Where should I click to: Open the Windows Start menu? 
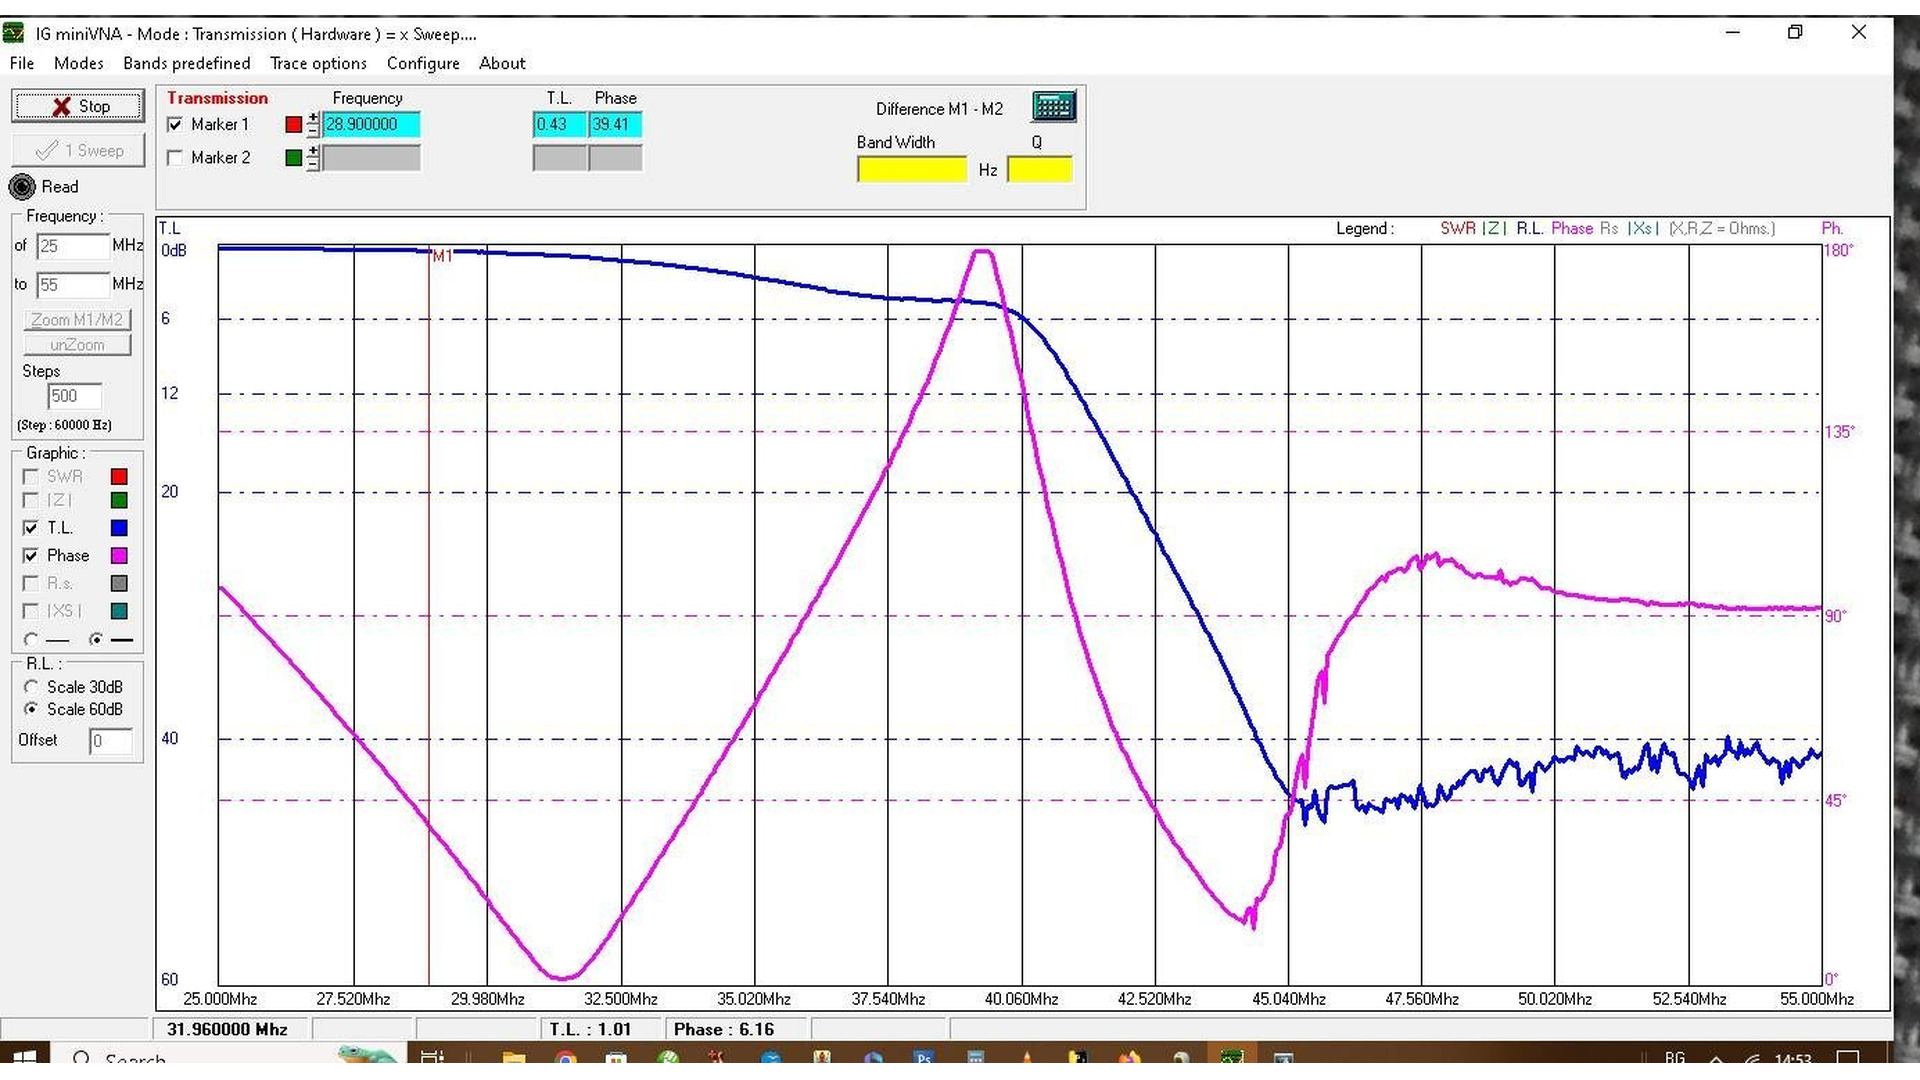tap(25, 1058)
